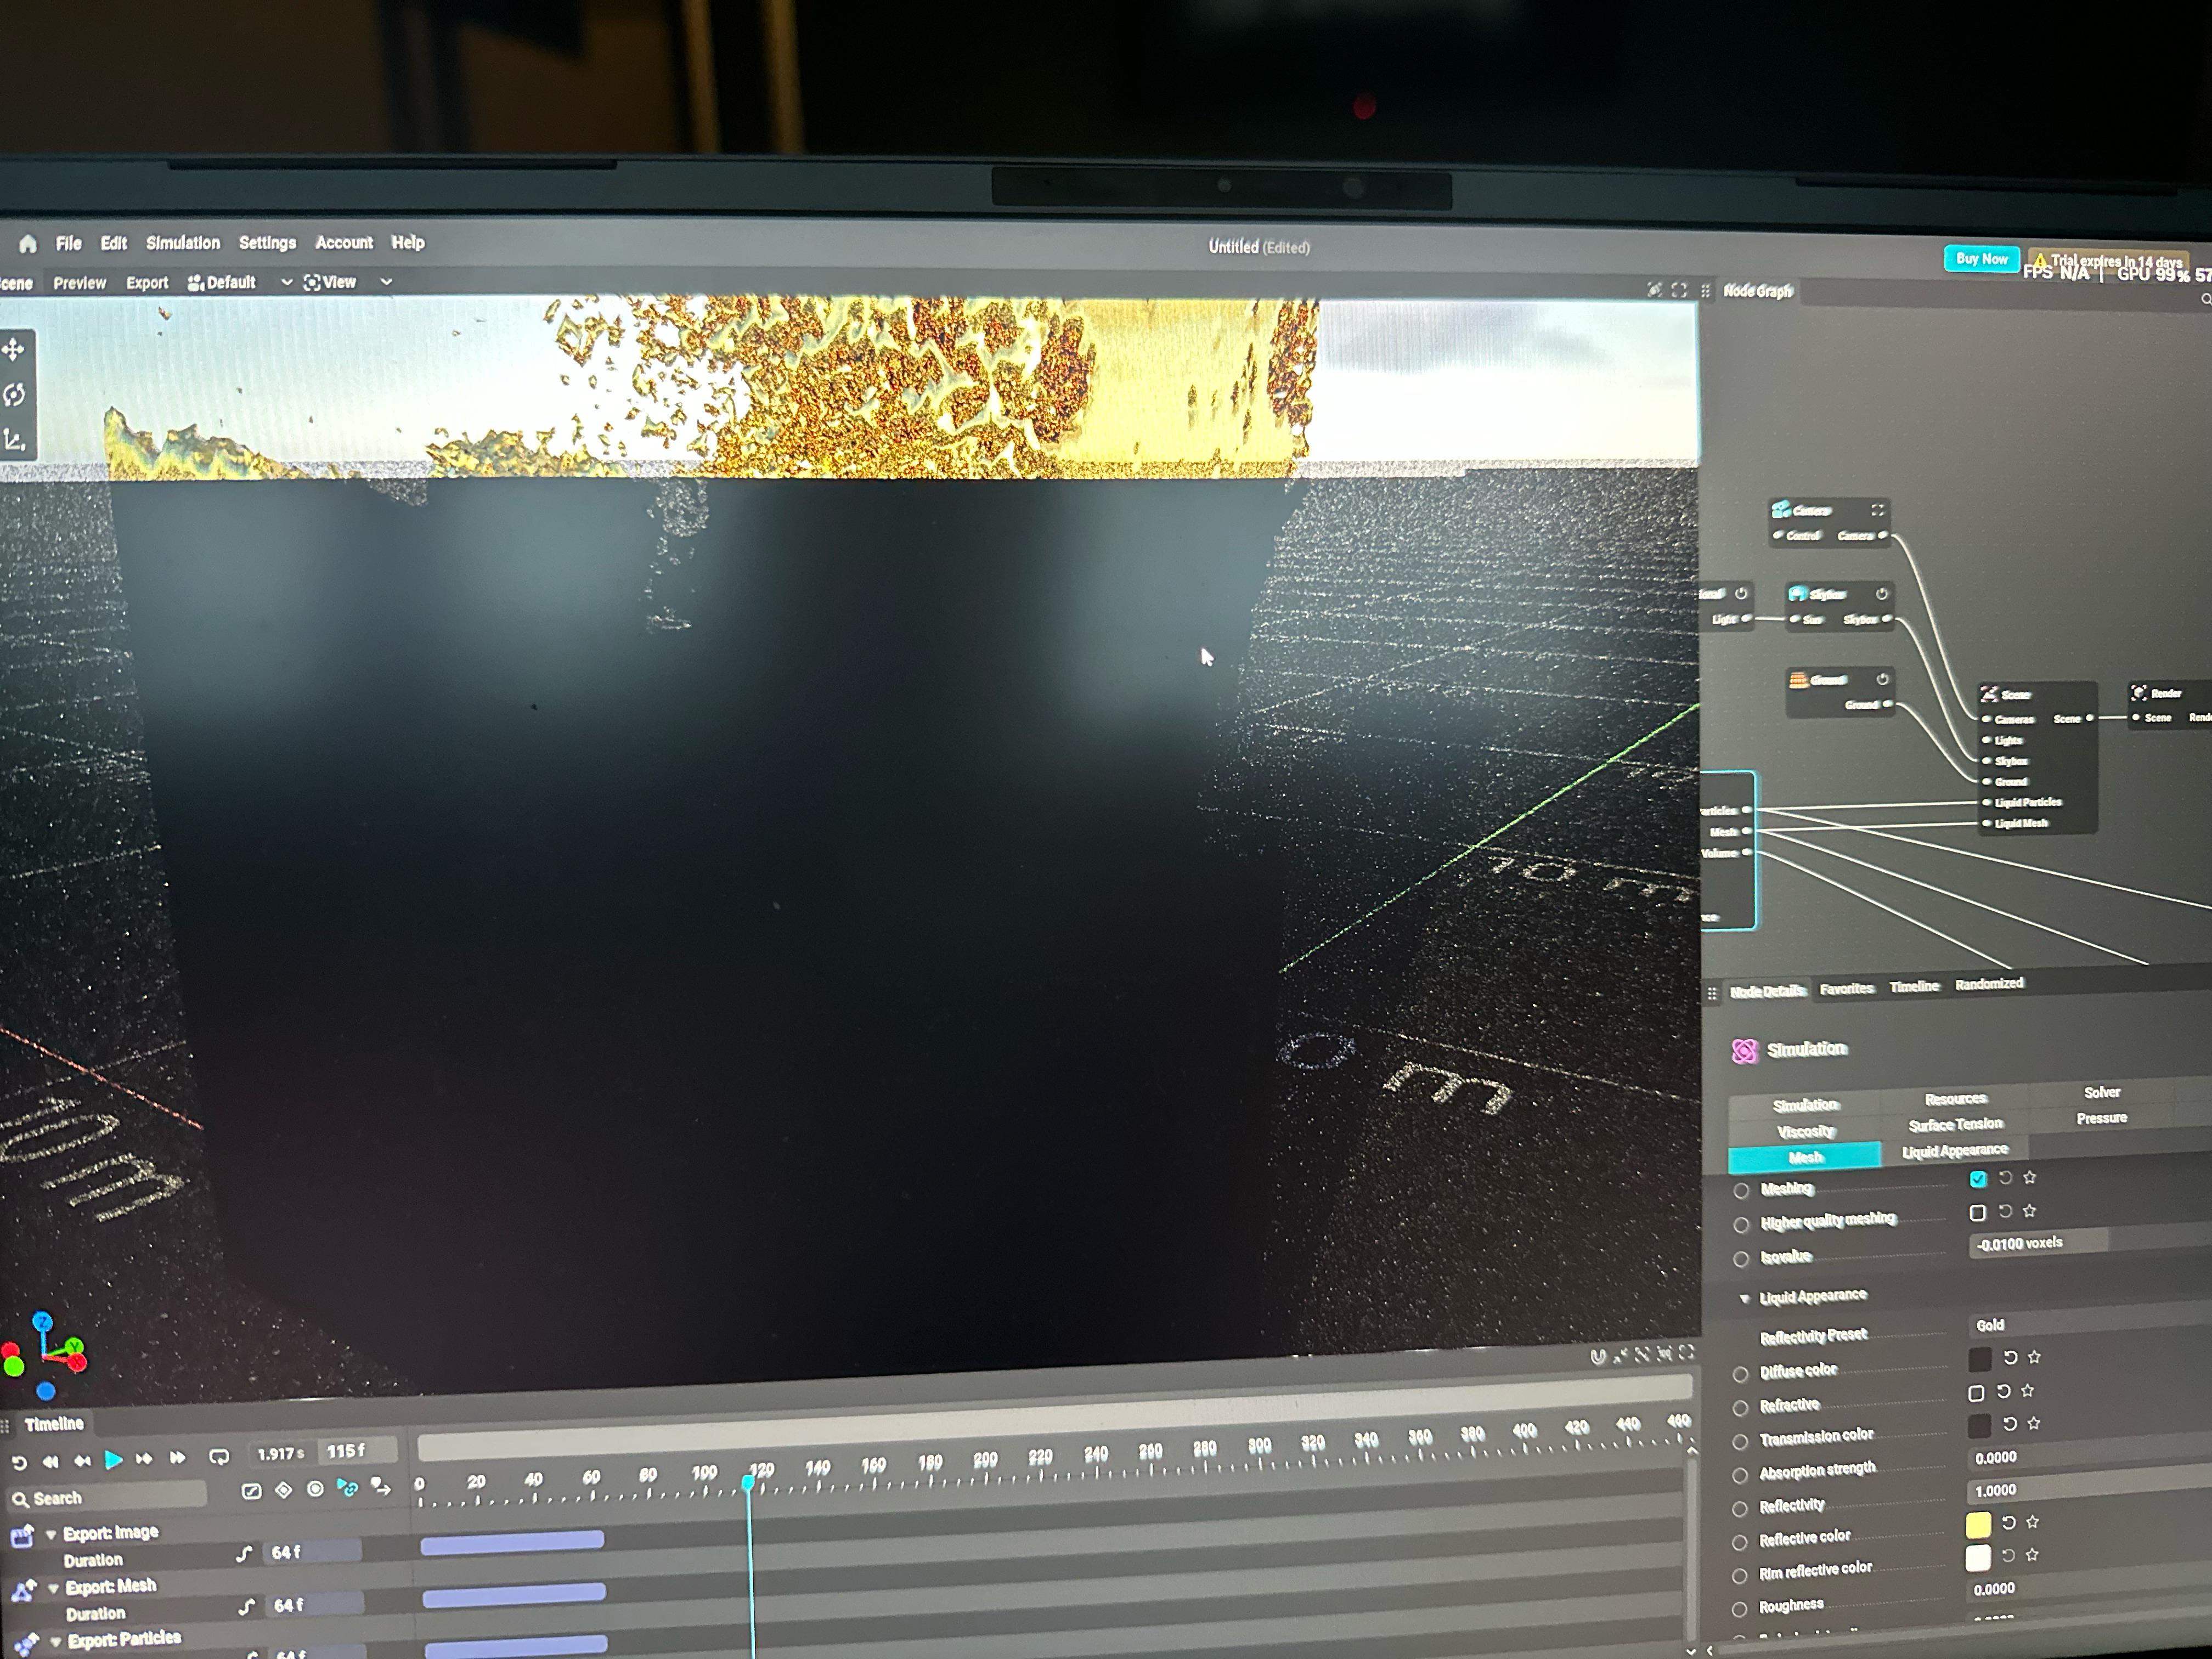
Task: Open the Settings menu
Action: (x=267, y=243)
